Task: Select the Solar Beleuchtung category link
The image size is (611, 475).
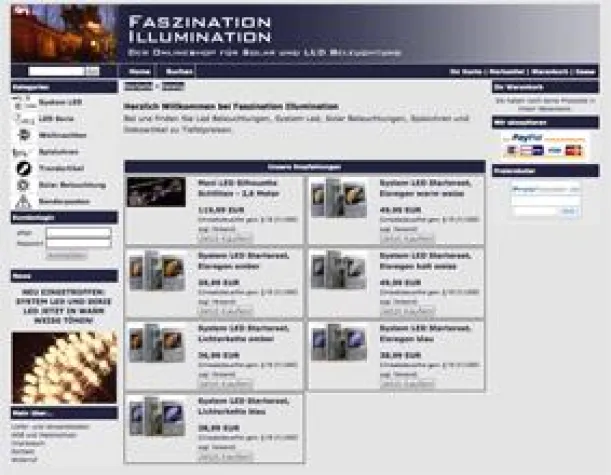Action: coord(72,185)
